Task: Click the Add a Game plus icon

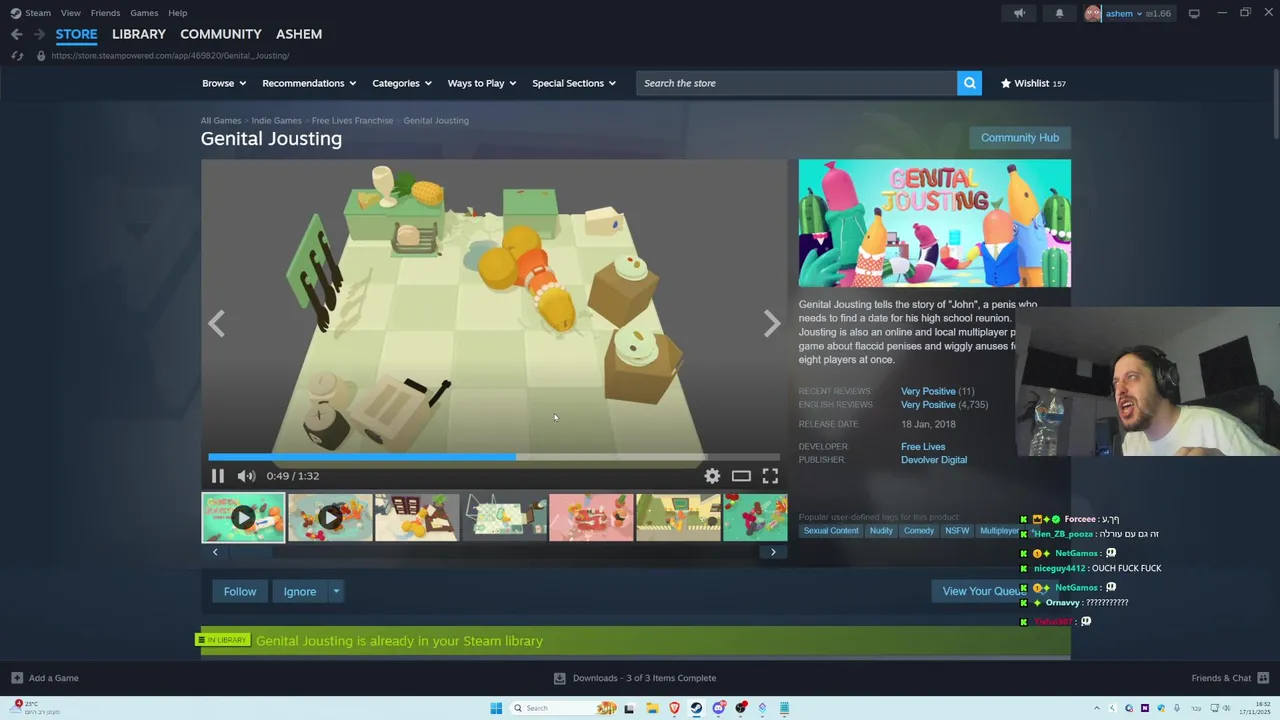Action: point(17,678)
